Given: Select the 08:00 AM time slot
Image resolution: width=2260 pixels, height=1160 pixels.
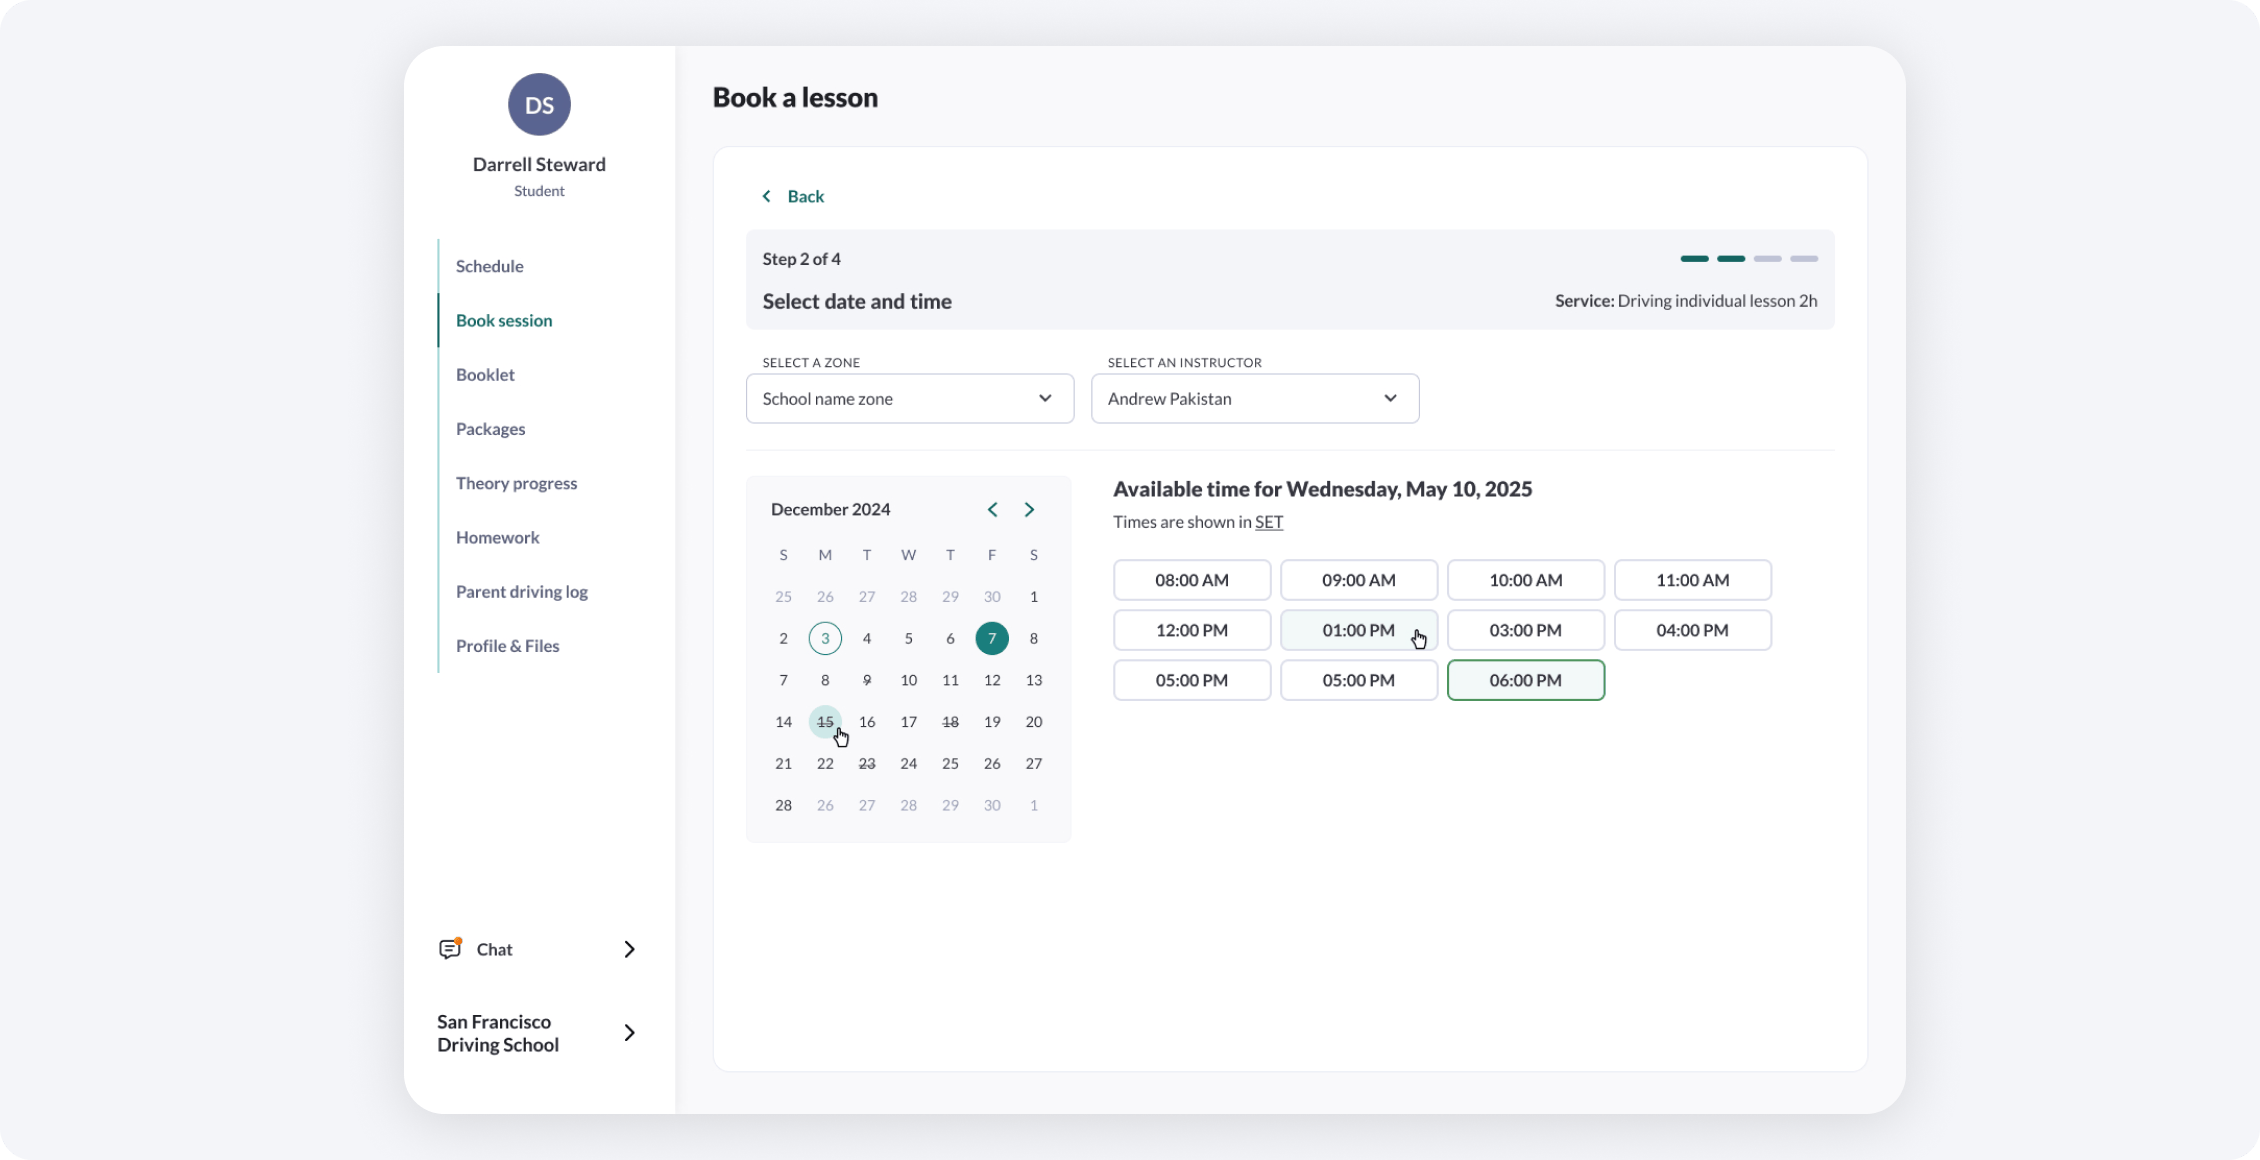Looking at the screenshot, I should (x=1192, y=580).
